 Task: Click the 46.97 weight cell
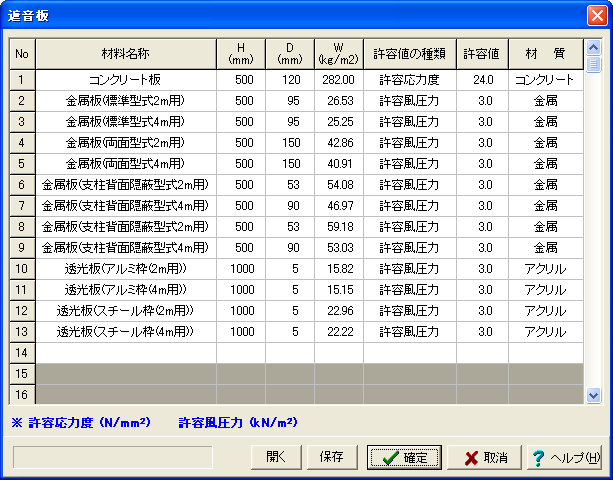[x=339, y=206]
